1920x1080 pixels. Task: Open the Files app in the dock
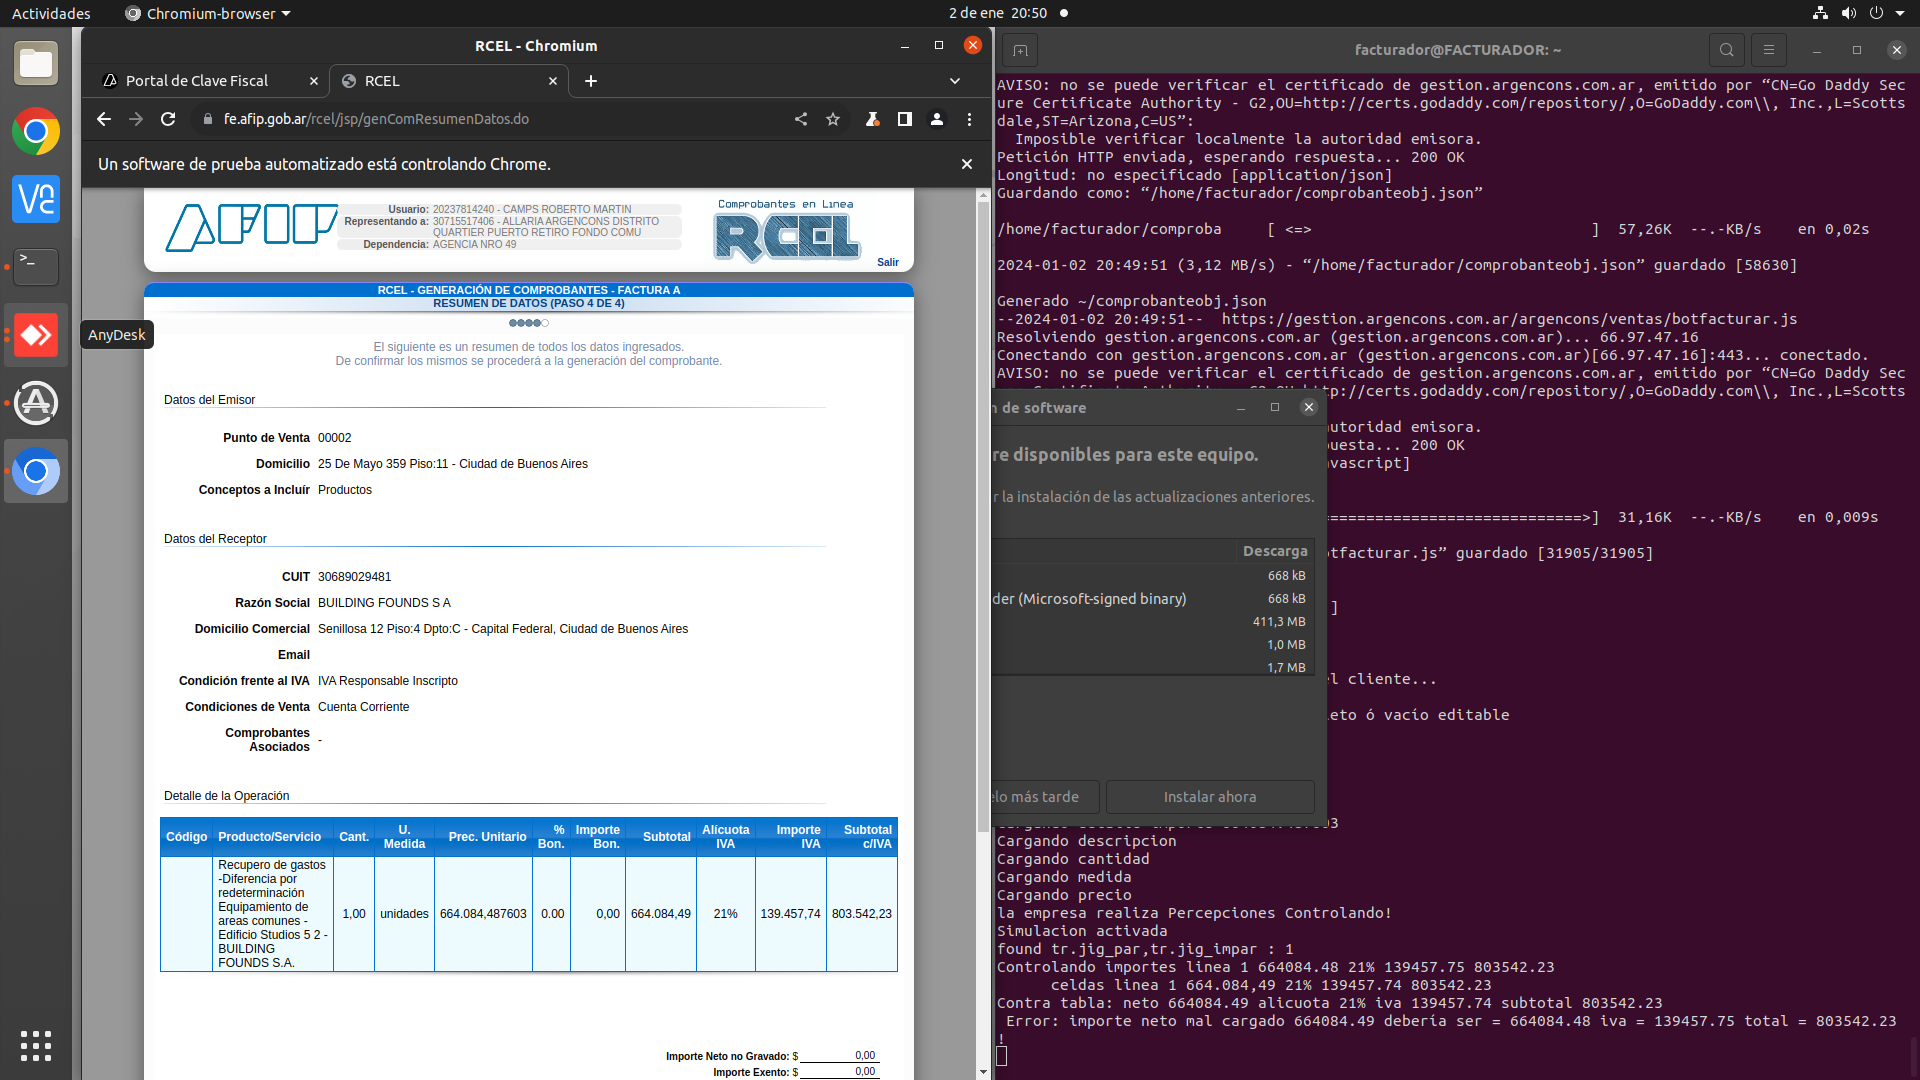[x=36, y=64]
